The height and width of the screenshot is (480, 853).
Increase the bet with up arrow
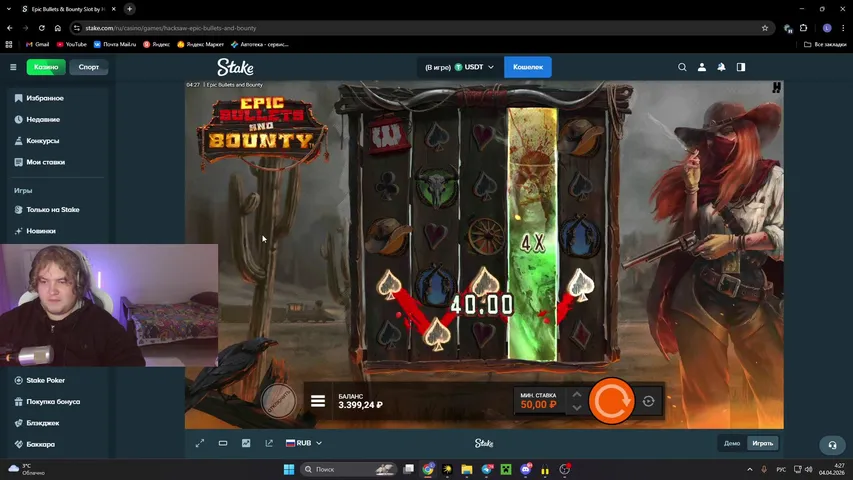click(x=576, y=394)
